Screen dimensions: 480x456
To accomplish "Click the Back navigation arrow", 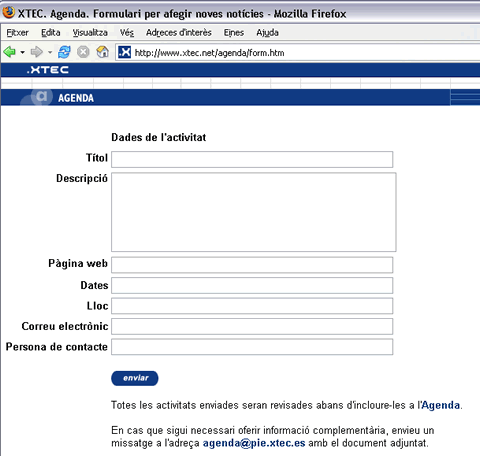I will 9,52.
